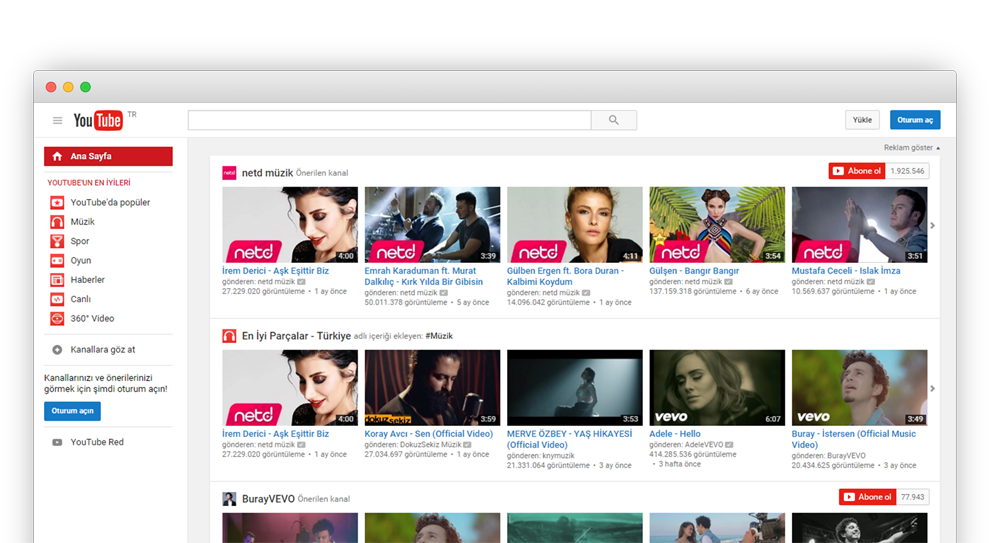The image size is (989, 543).
Task: Click inside the YouTube search field
Action: (x=389, y=120)
